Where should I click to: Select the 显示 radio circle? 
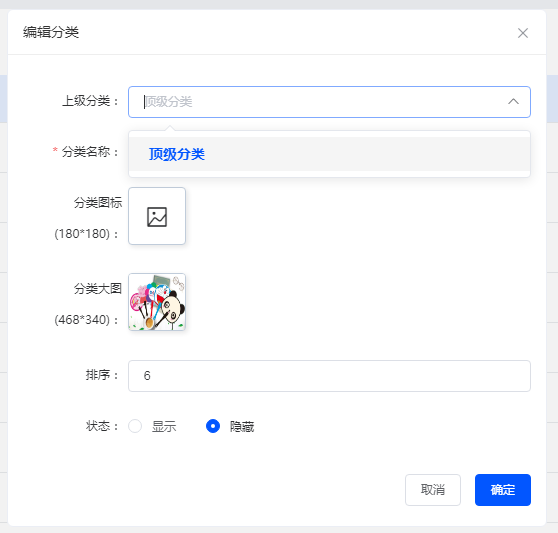pyautogui.click(x=135, y=426)
